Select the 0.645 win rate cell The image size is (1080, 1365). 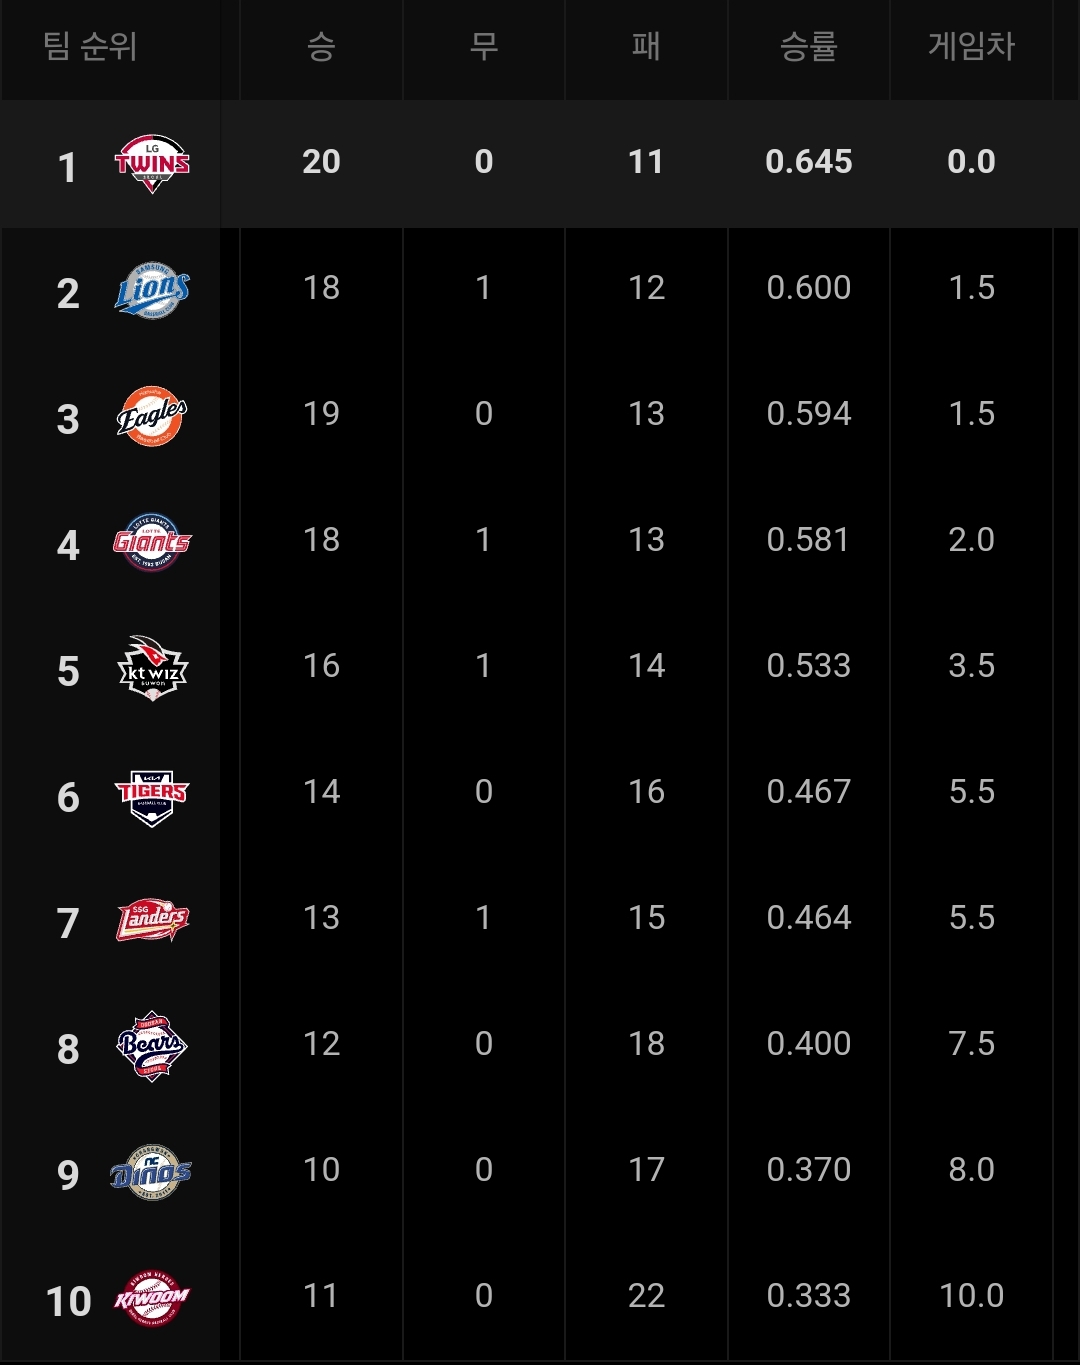pyautogui.click(x=809, y=162)
